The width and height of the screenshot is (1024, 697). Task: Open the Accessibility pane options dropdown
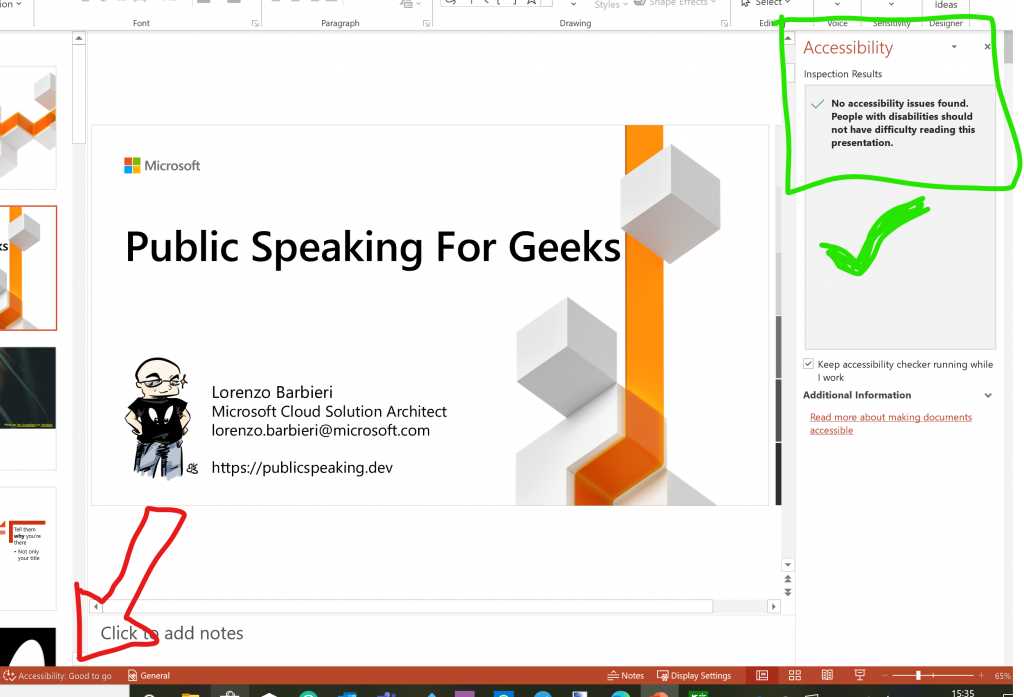(x=954, y=47)
